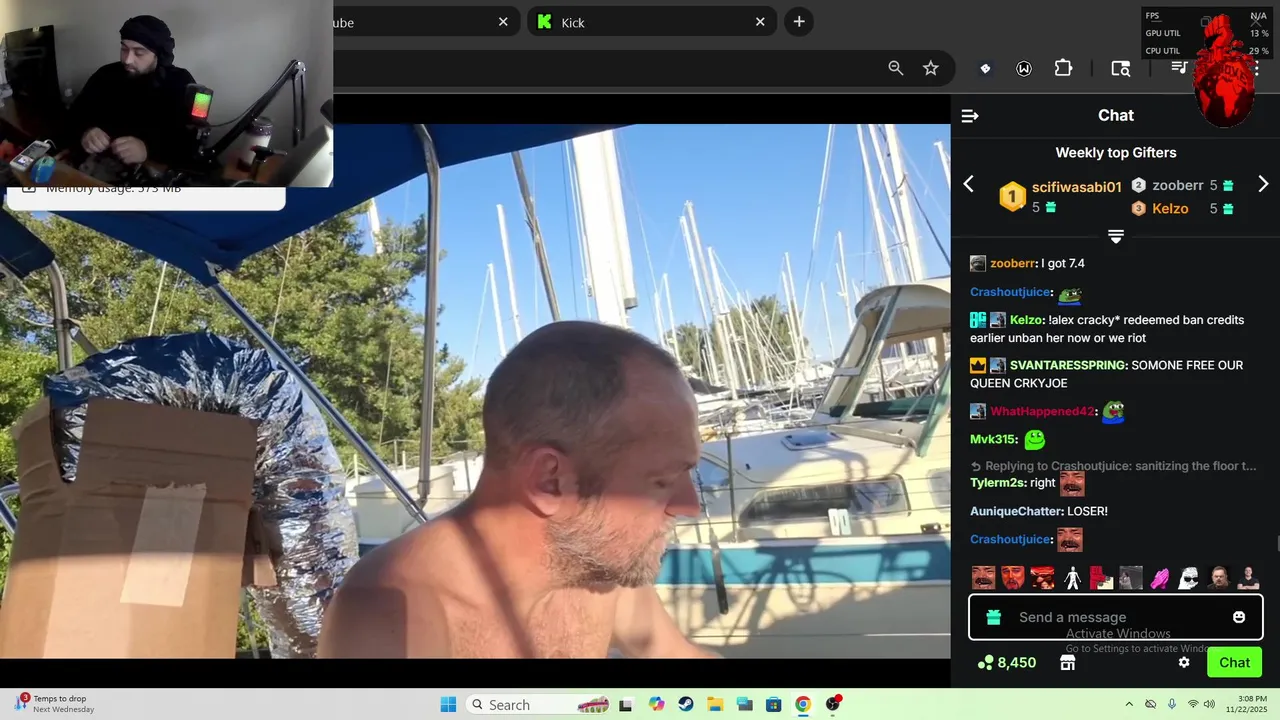Click the stream video player
The width and height of the screenshot is (1280, 720).
pos(475,391)
